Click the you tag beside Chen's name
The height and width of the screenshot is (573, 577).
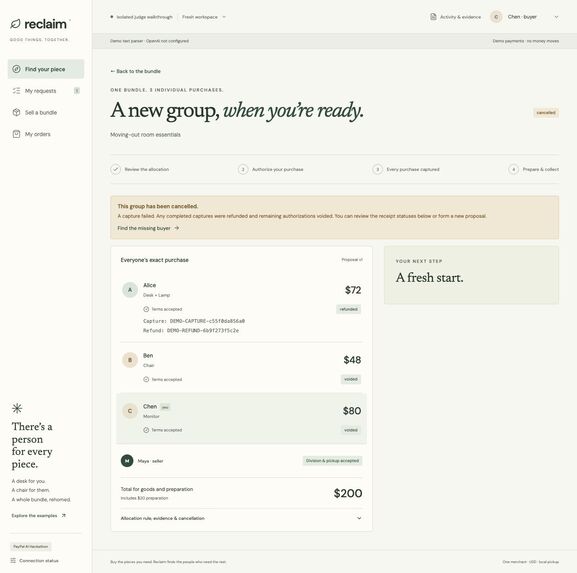(165, 407)
